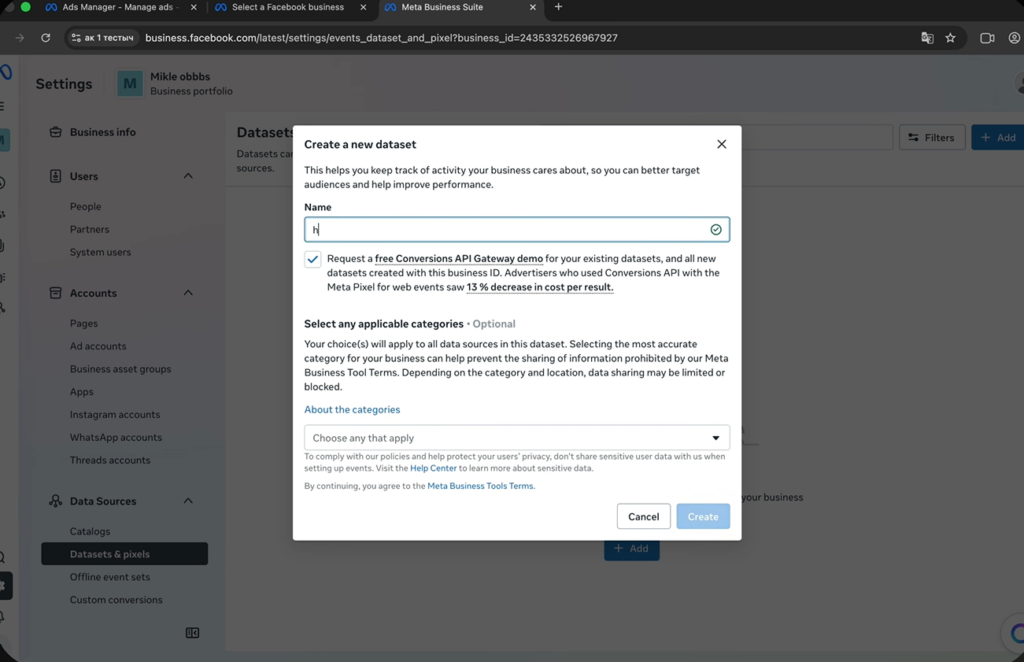Open a new browser tab
The image size is (1024, 662).
tap(558, 7)
